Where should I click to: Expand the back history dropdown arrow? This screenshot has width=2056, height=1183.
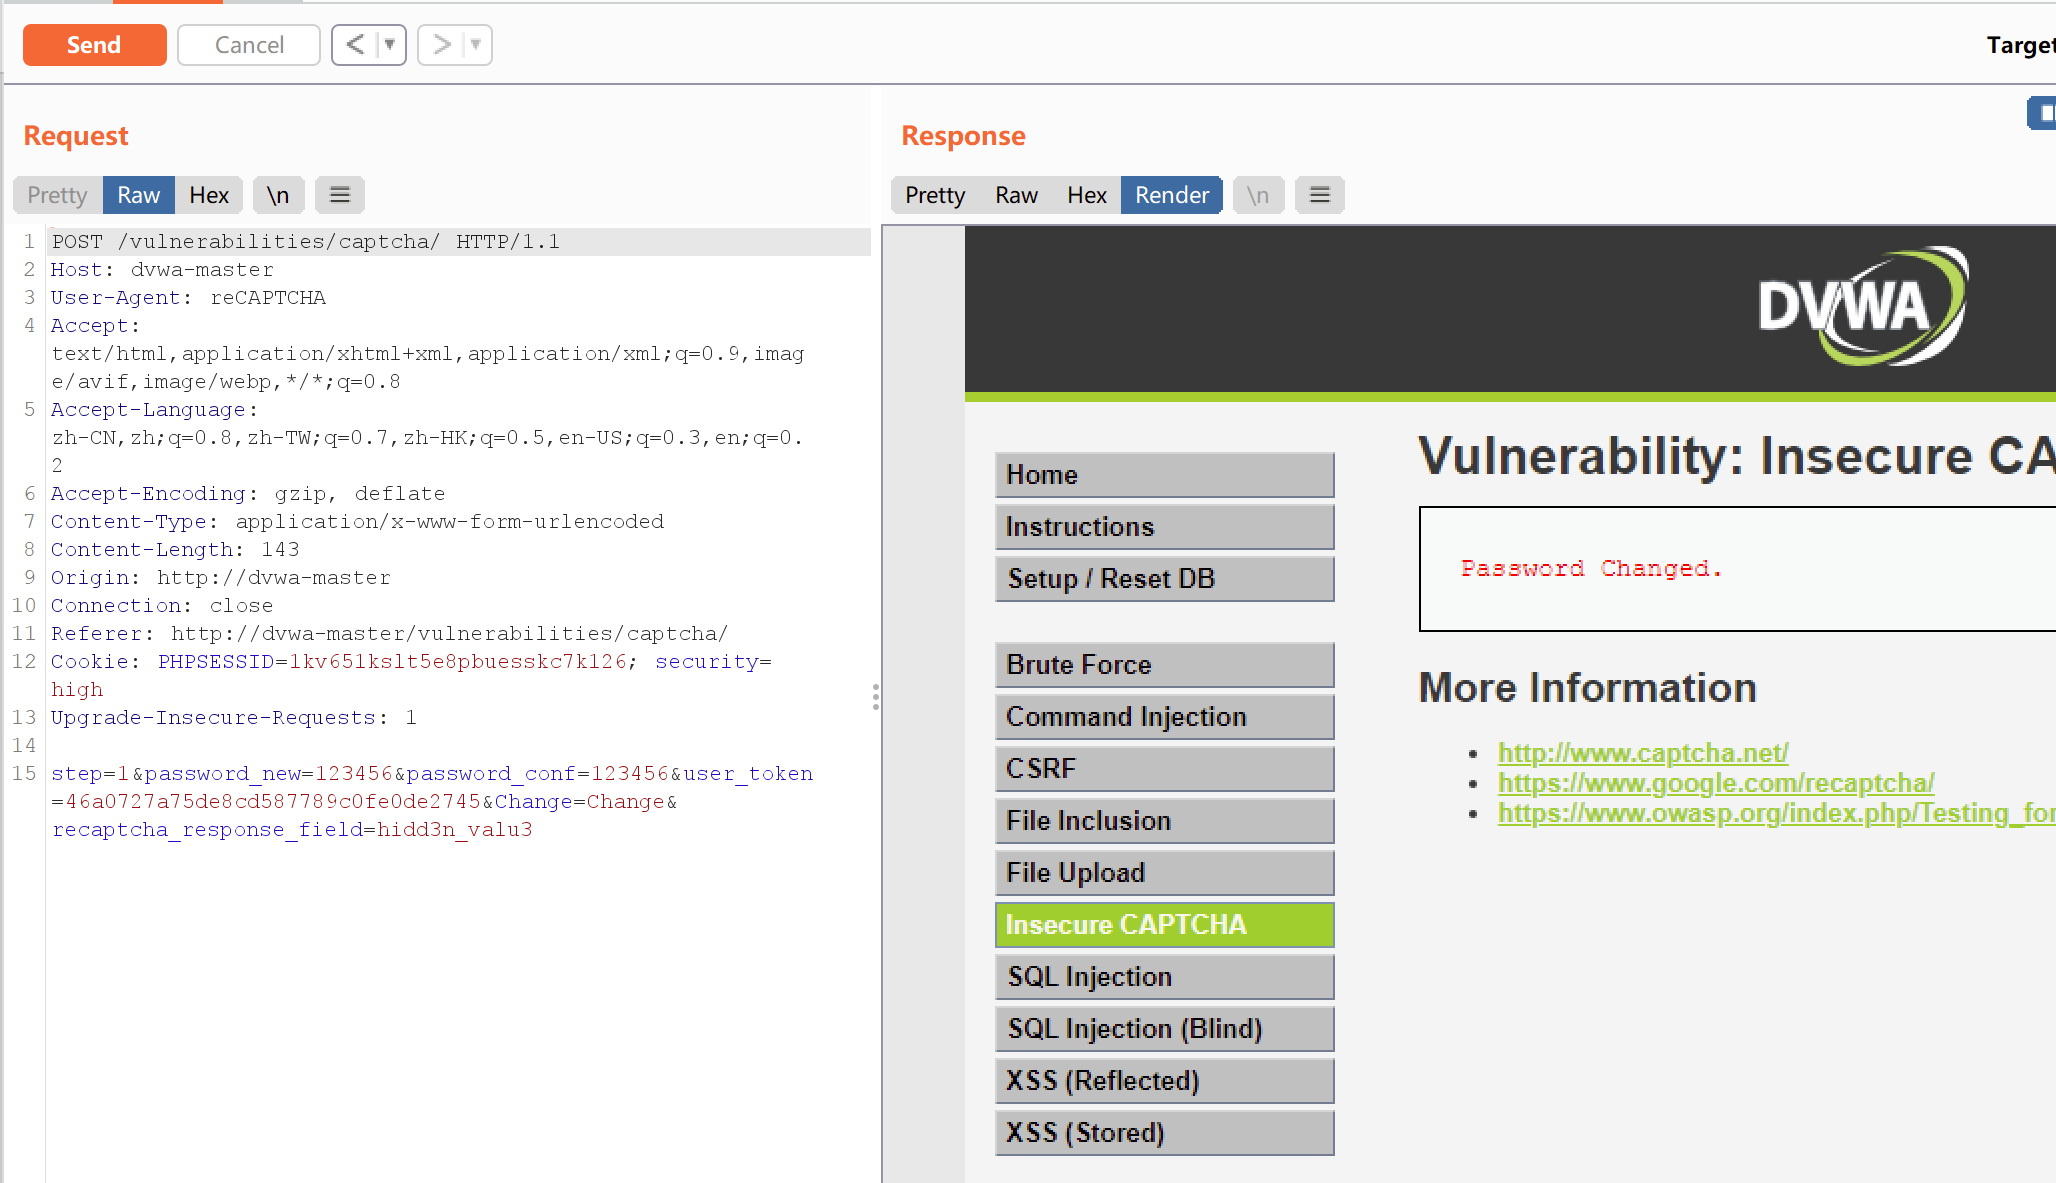(390, 45)
